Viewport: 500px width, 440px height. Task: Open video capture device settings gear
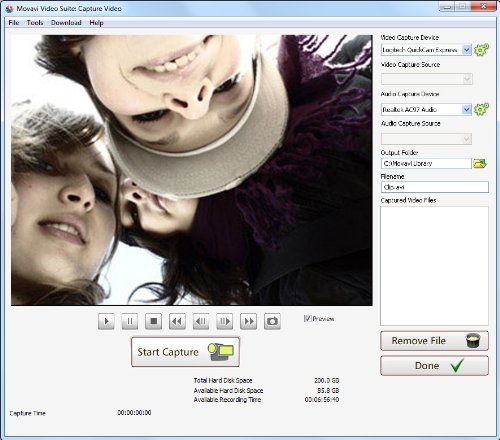point(481,50)
